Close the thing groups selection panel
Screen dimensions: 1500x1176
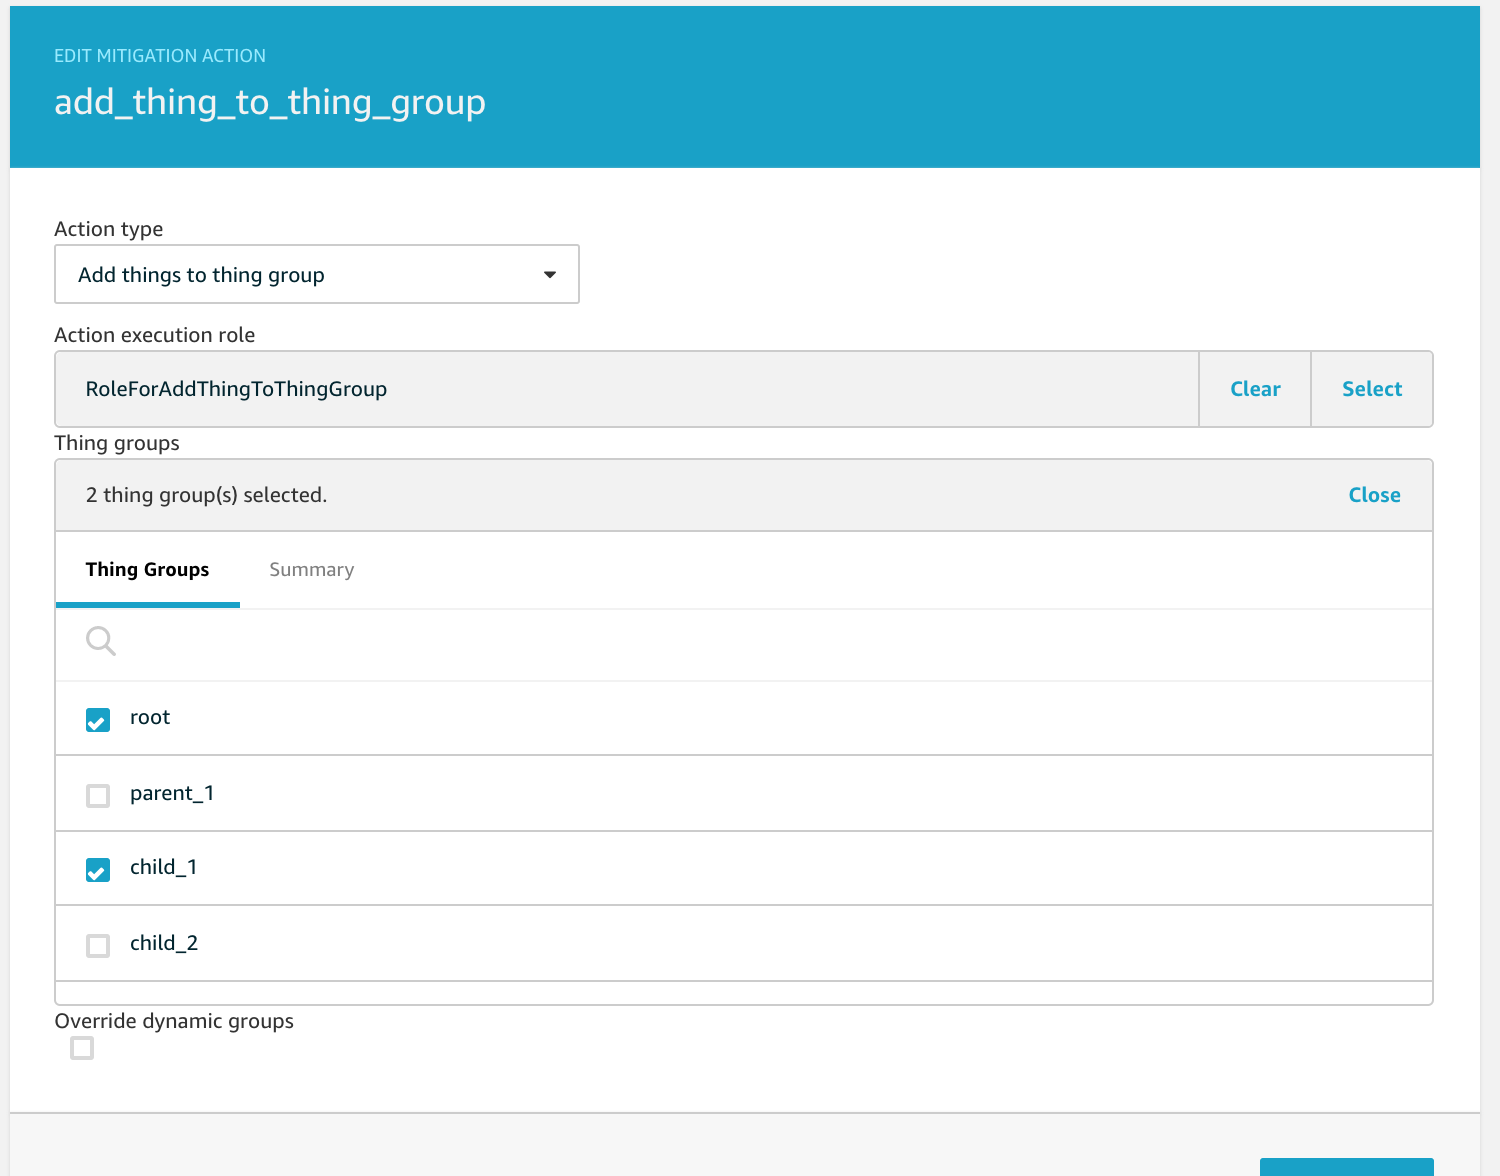[x=1374, y=495]
